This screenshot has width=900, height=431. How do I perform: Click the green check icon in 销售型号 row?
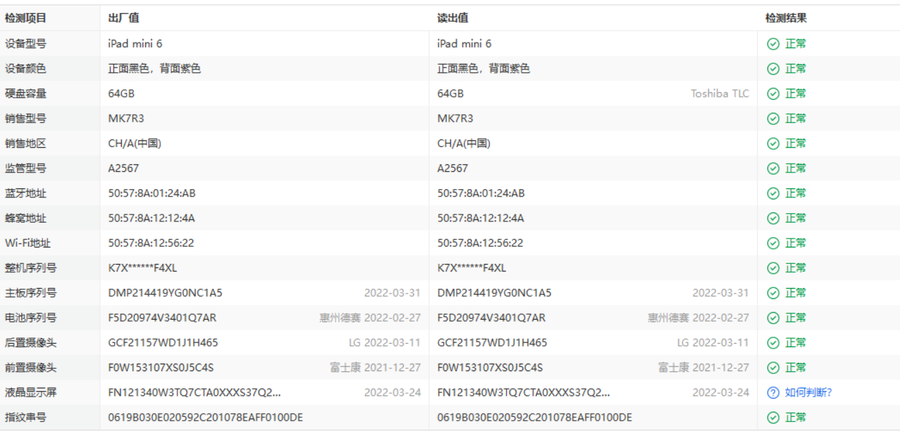click(773, 119)
